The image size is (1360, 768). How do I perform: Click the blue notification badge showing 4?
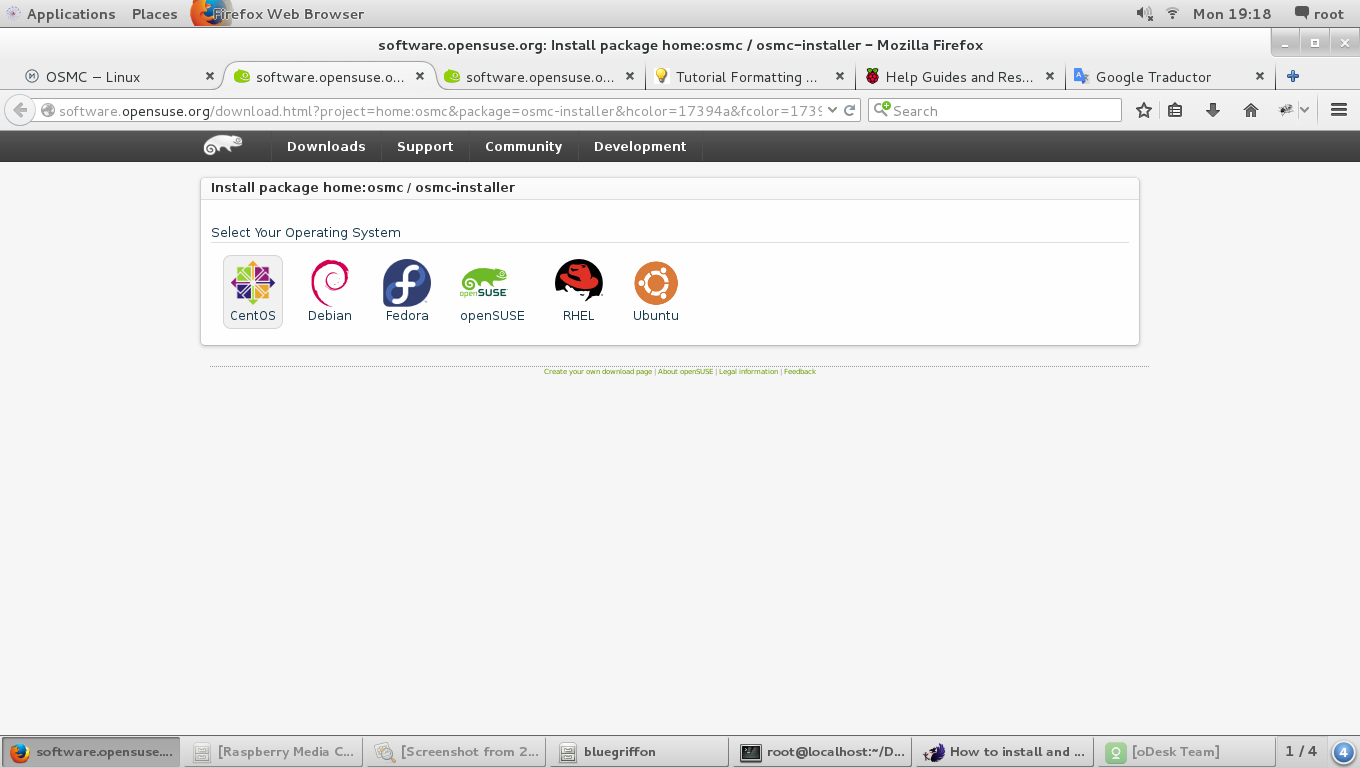(x=1344, y=752)
